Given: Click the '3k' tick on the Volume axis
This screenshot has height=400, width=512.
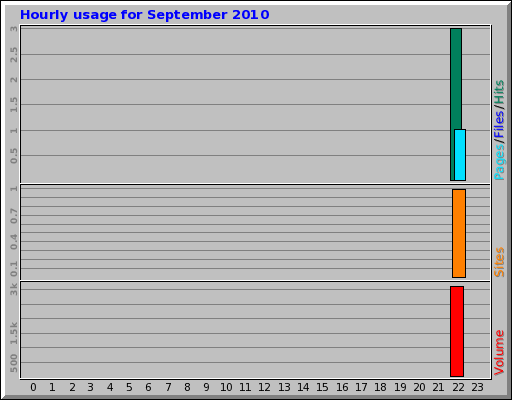Looking at the screenshot, I should (14, 289).
